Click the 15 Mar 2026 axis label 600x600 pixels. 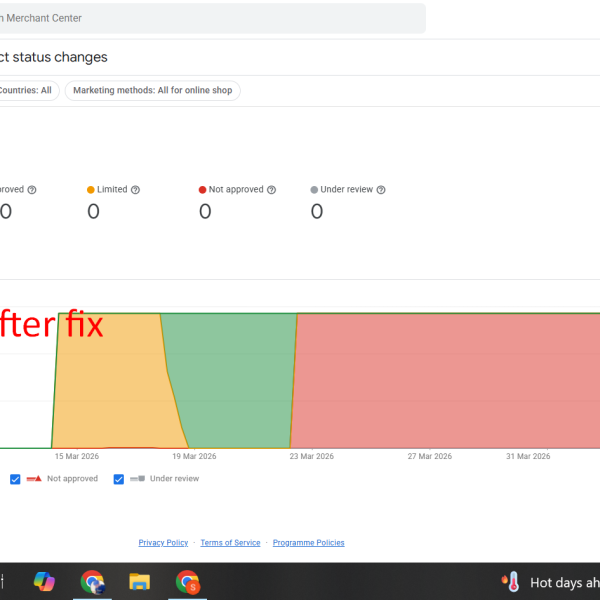point(77,456)
